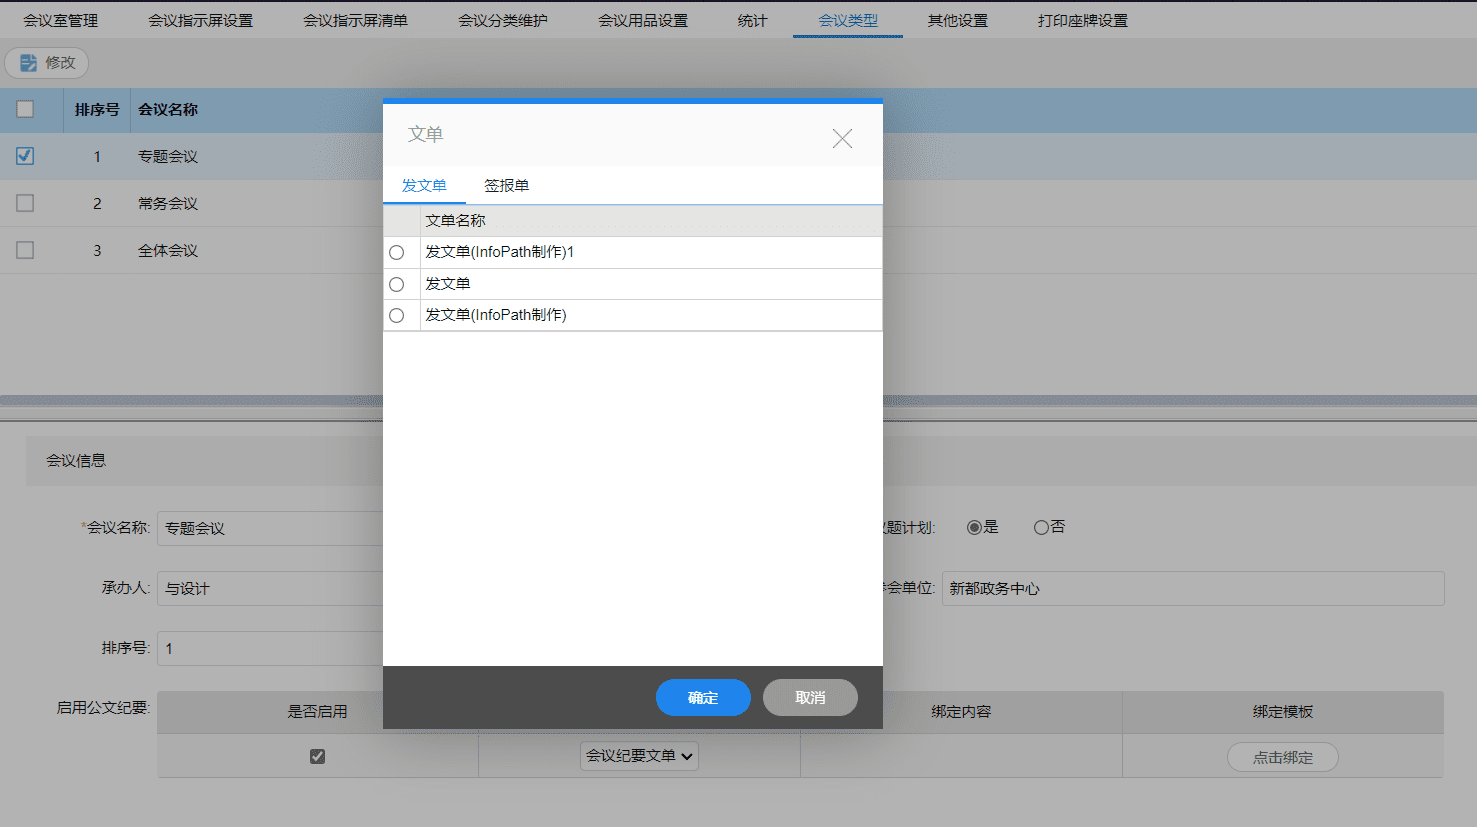Click the 全体会议 table cell
1477x827 pixels.
(x=168, y=250)
